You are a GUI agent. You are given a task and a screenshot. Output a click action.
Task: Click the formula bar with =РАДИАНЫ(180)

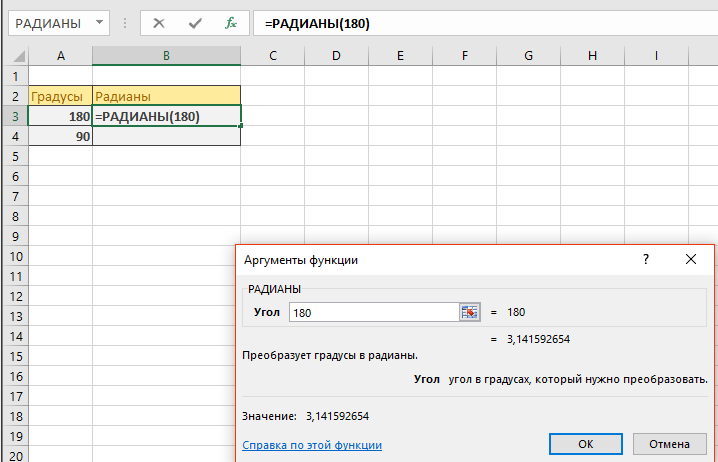pos(485,23)
